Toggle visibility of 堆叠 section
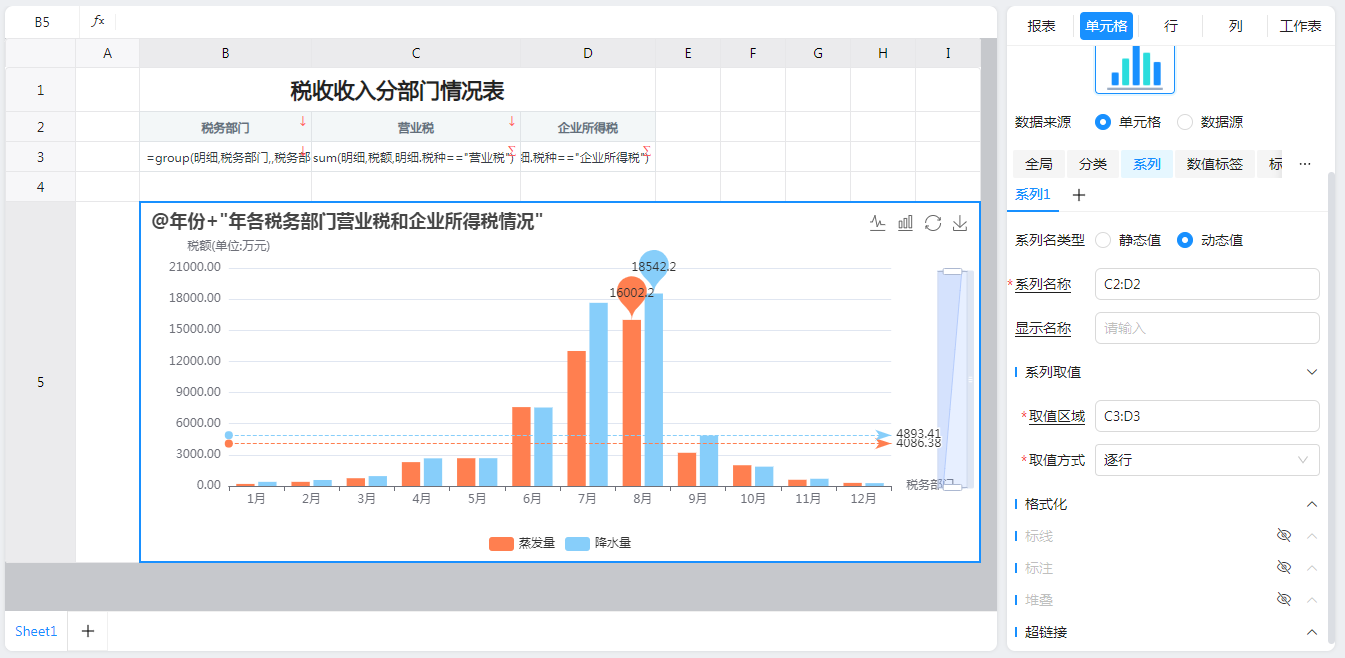This screenshot has height=658, width=1345. click(1284, 600)
